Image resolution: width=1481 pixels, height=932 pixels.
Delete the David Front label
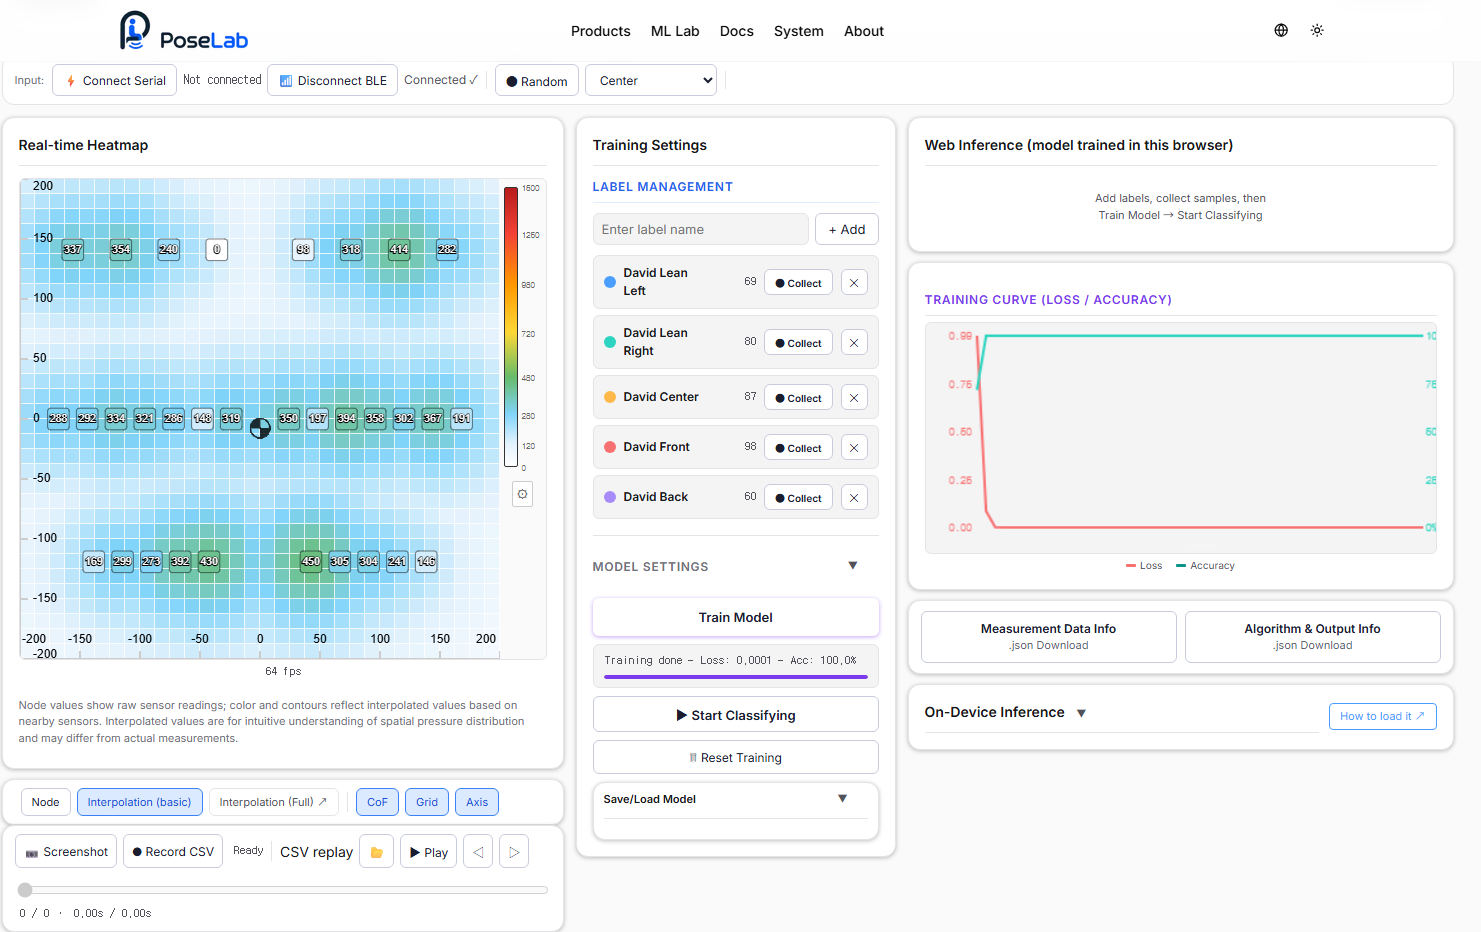coord(854,448)
